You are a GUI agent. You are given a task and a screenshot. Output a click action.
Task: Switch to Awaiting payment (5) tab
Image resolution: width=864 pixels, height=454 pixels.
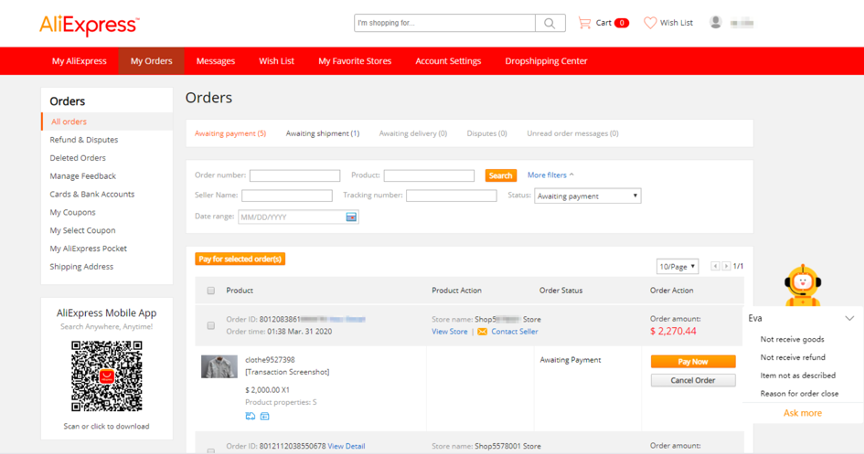click(230, 133)
